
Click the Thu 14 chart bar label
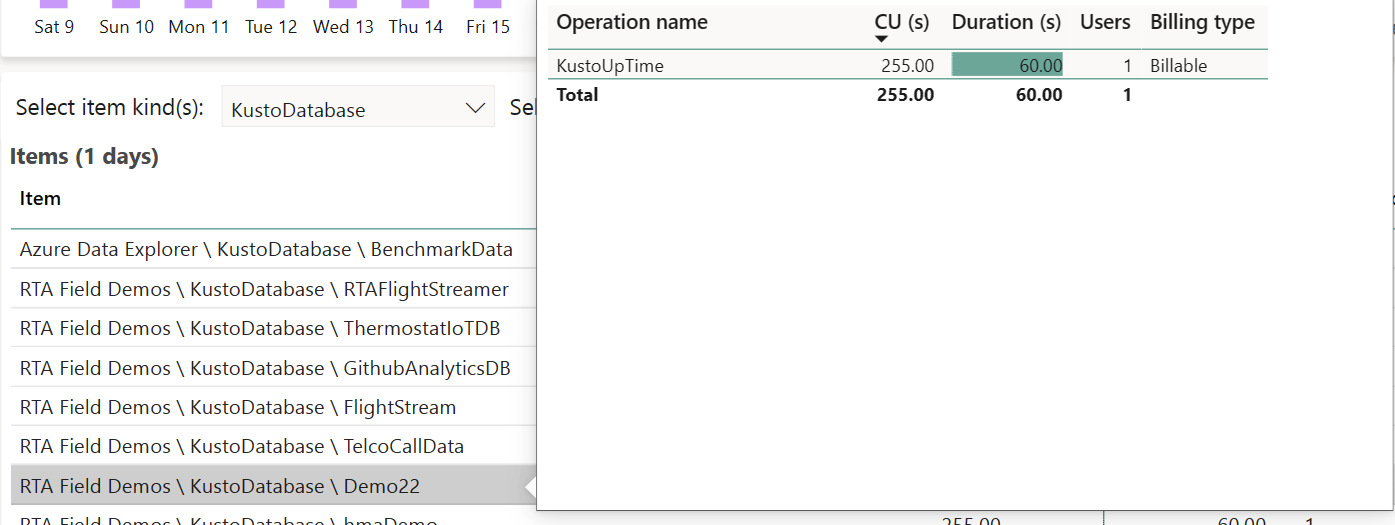416,27
